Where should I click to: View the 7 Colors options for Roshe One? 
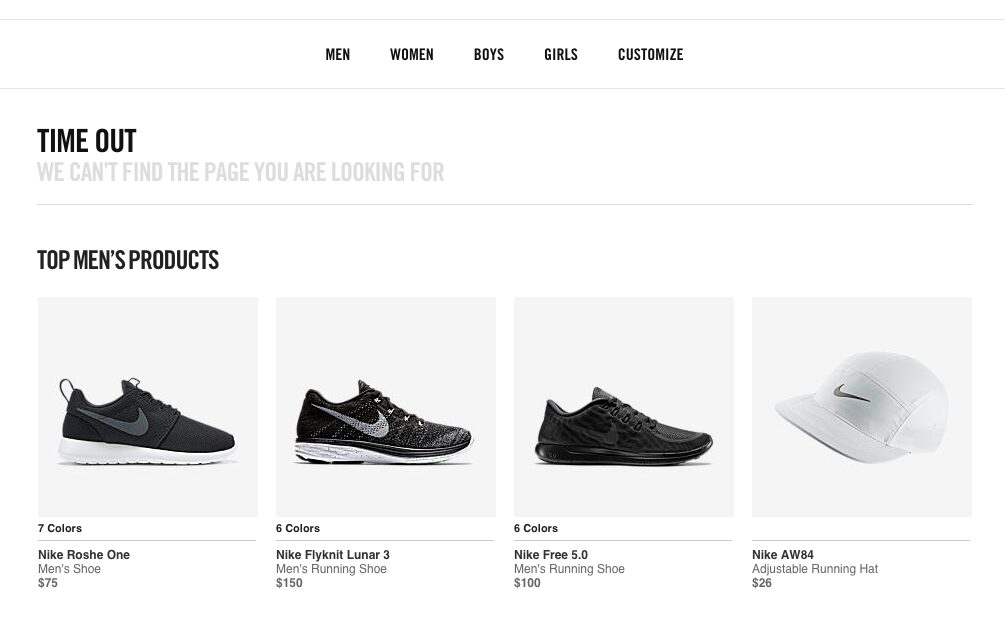[59, 528]
